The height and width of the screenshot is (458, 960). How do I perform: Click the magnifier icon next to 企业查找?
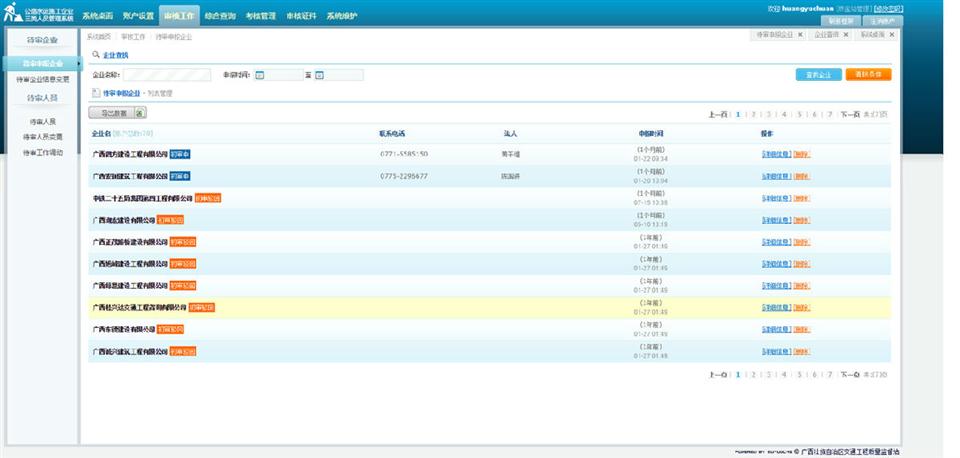[x=96, y=55]
